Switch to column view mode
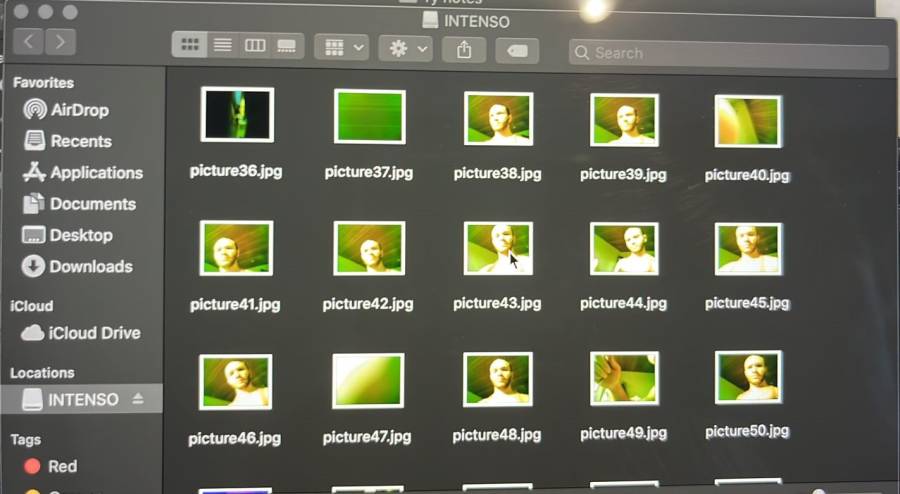 (x=255, y=46)
